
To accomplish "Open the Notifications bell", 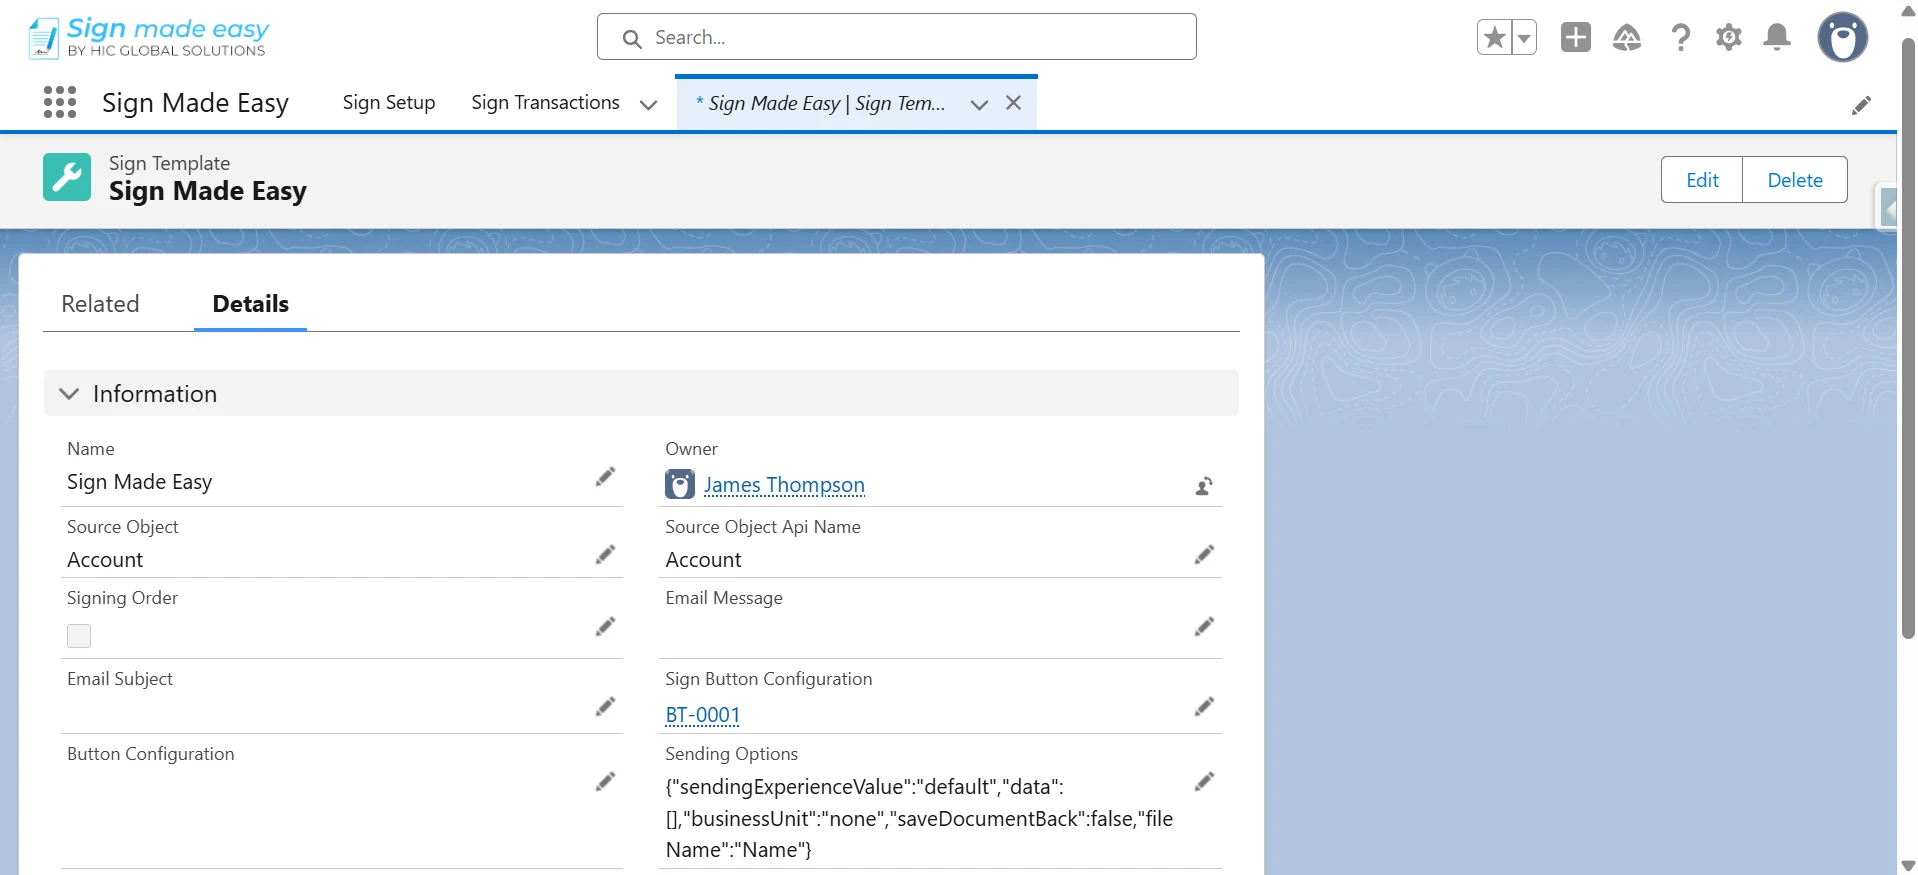I will (x=1777, y=38).
